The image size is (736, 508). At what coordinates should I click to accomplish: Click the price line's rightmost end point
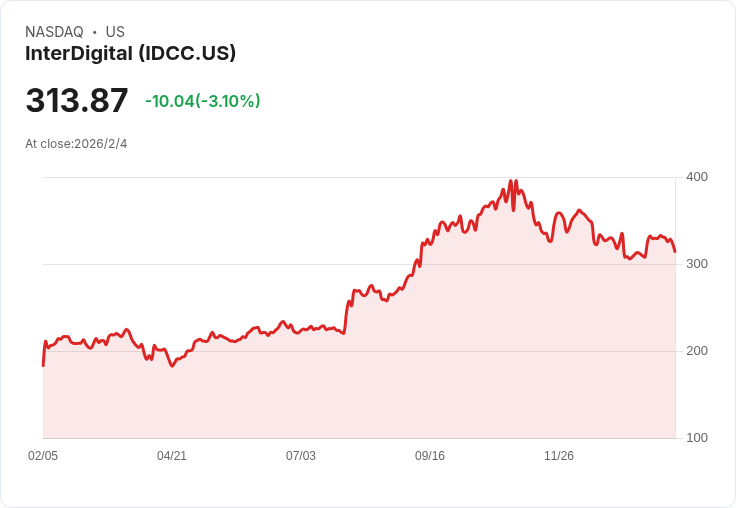tap(675, 252)
